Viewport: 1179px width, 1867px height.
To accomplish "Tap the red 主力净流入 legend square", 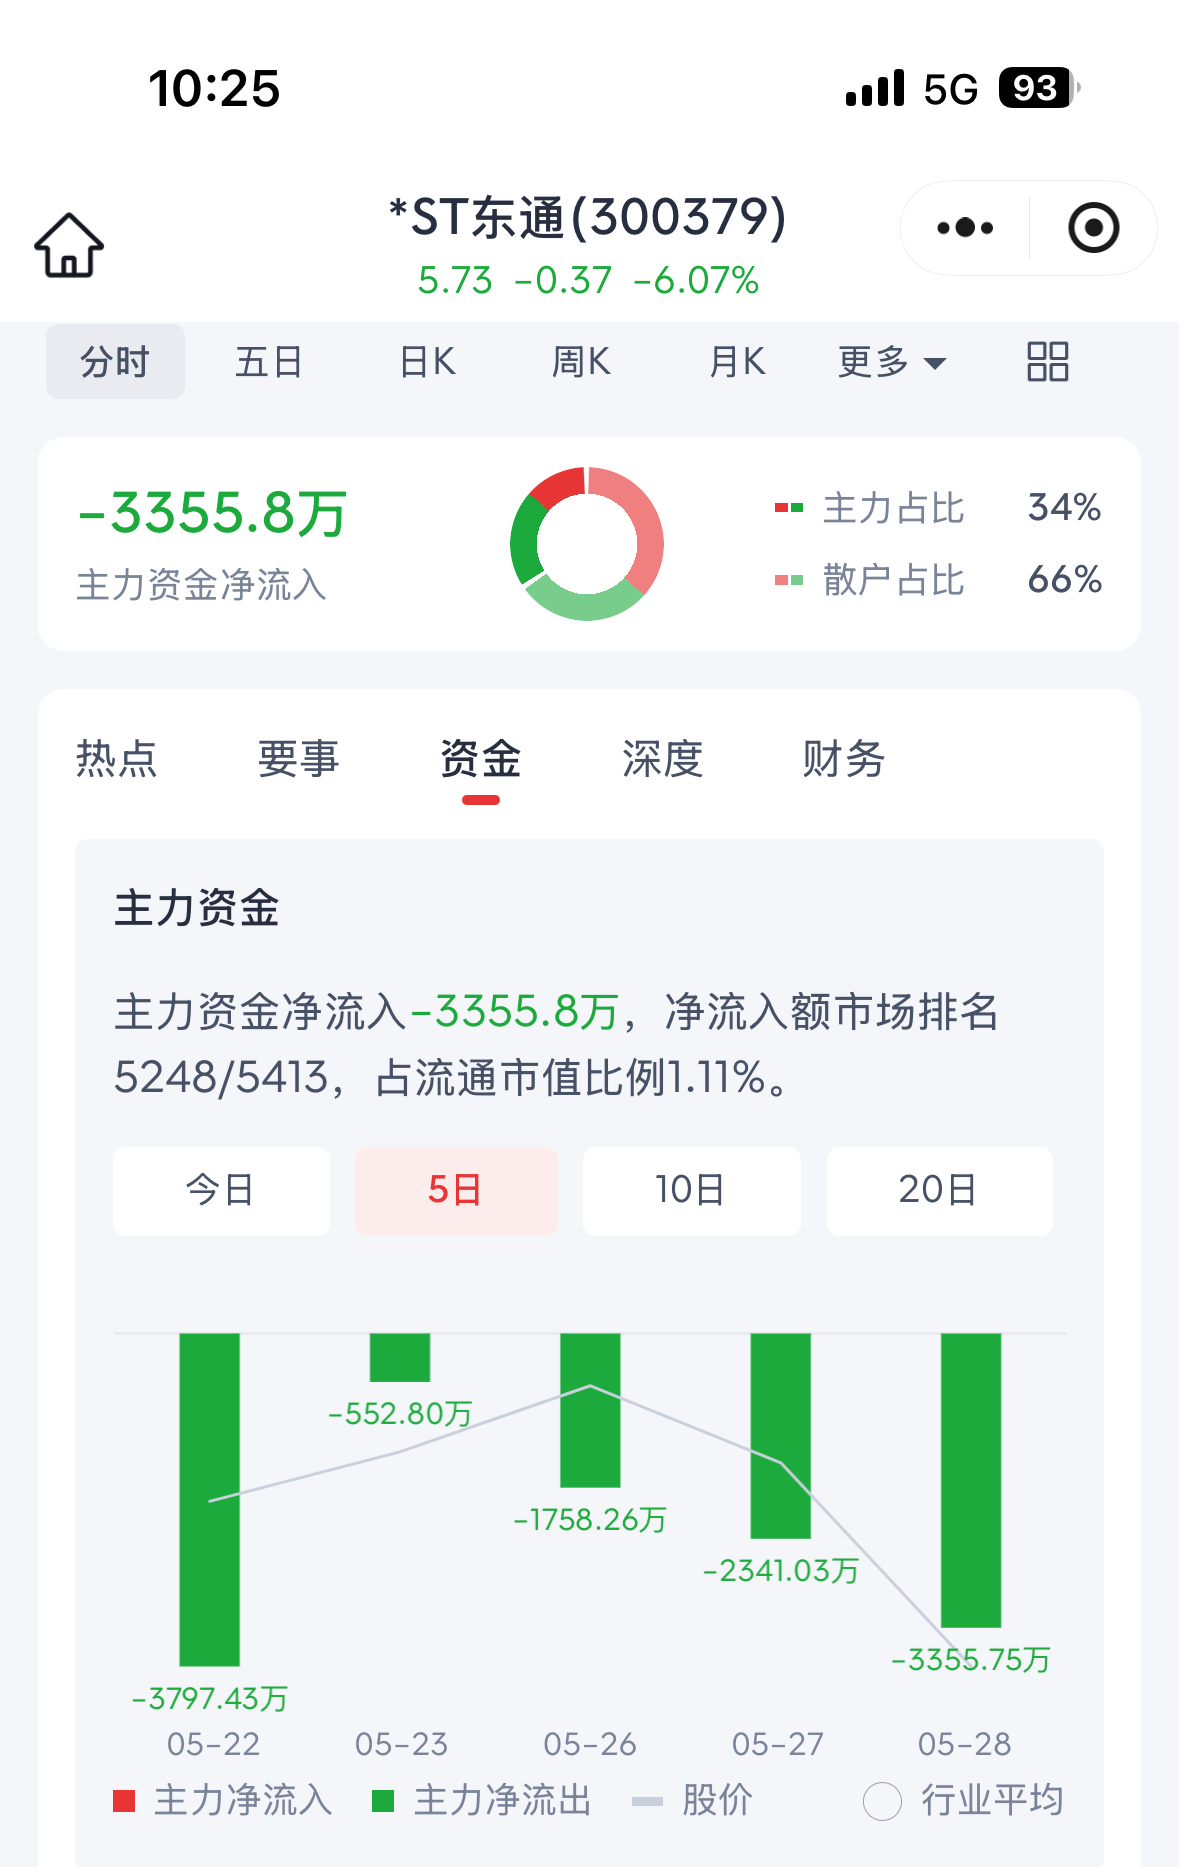I will (124, 1801).
